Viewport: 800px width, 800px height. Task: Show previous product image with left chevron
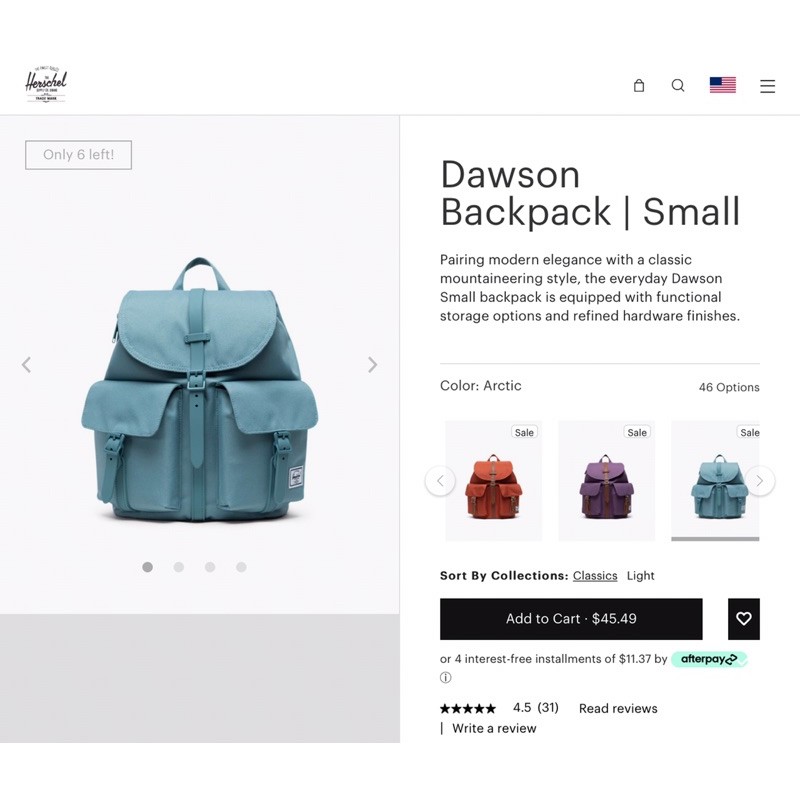click(27, 364)
